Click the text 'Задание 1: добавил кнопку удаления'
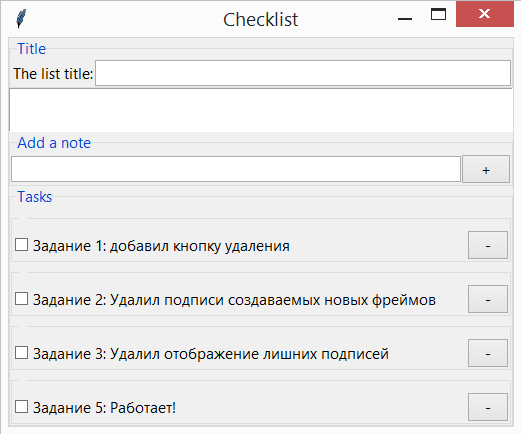 [x=161, y=246]
